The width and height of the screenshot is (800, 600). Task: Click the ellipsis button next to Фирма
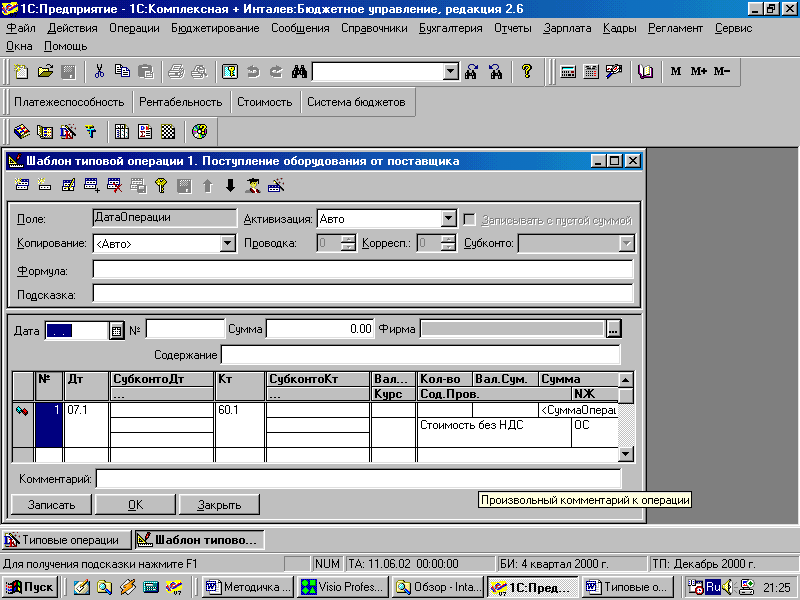[x=613, y=330]
